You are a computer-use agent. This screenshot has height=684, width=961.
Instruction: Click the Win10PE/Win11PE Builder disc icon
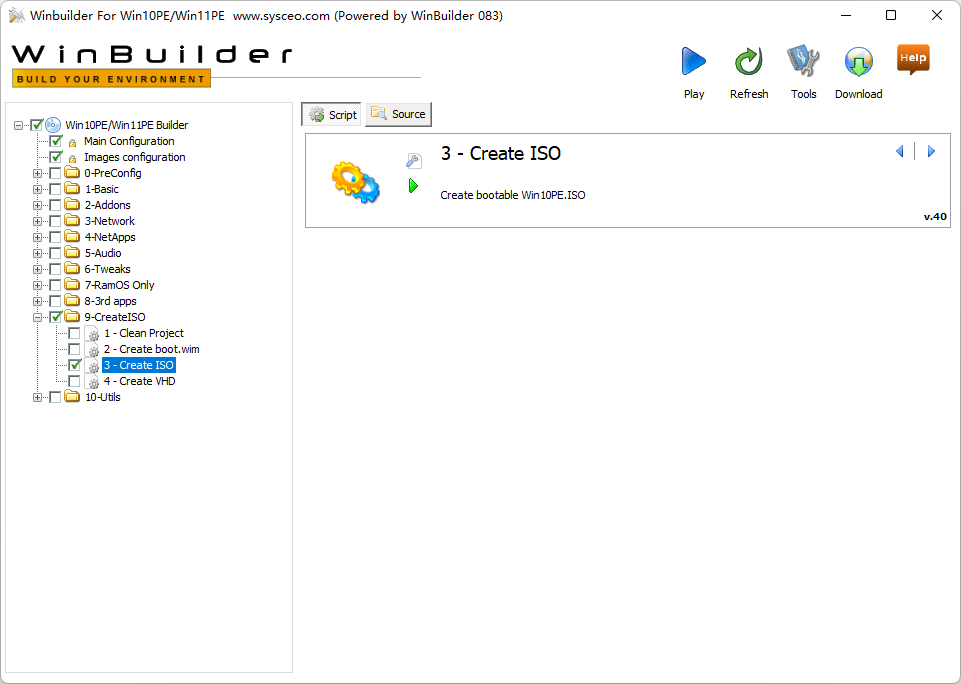click(53, 125)
